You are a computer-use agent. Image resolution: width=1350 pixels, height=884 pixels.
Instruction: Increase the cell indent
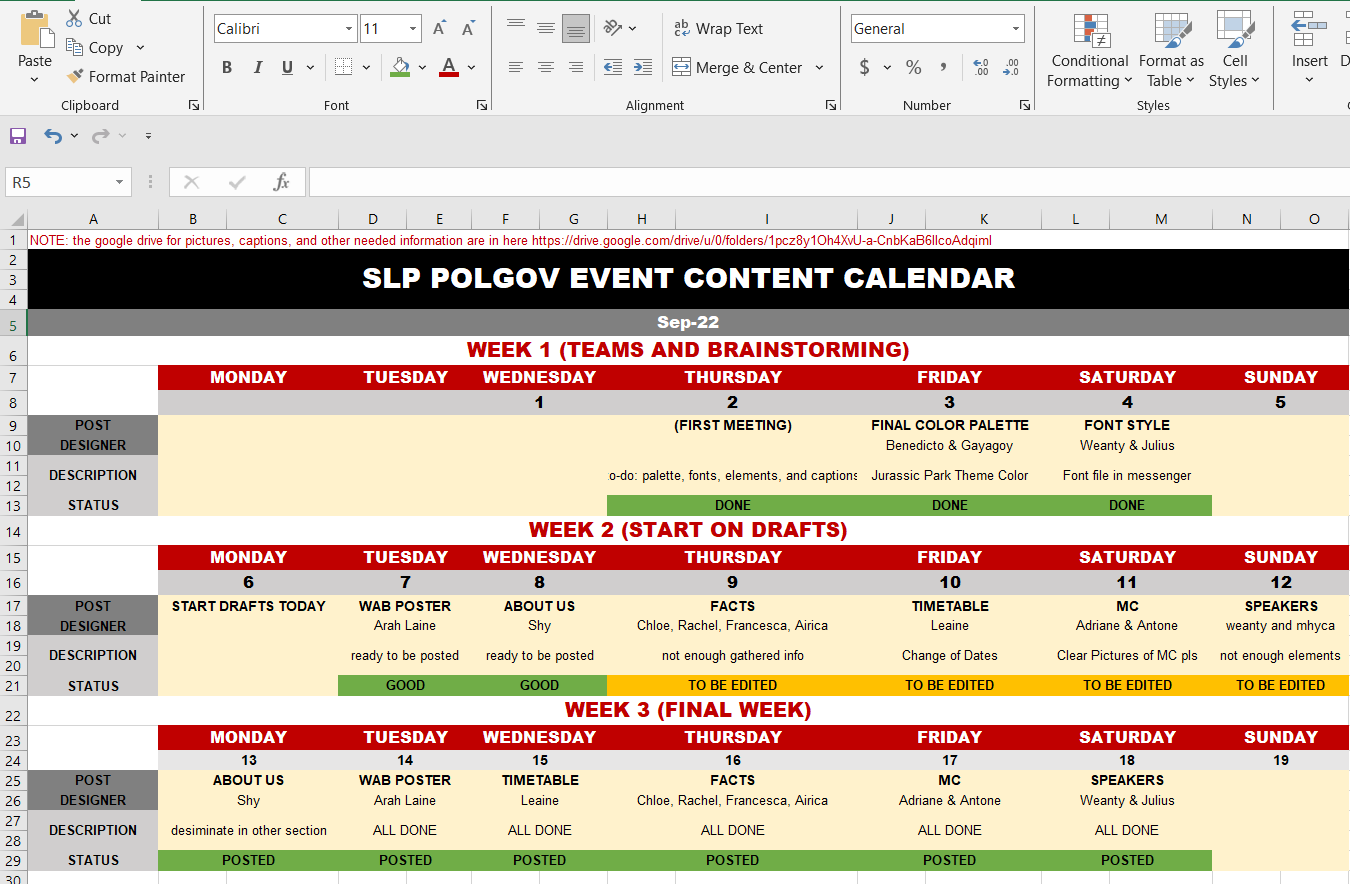pyautogui.click(x=643, y=67)
